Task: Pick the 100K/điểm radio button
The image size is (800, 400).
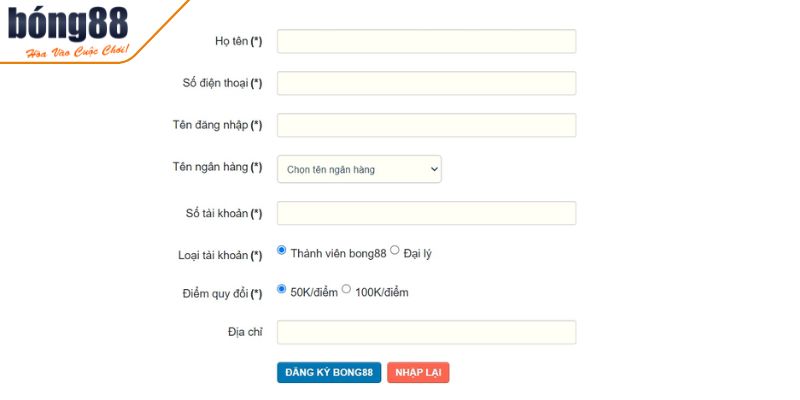Action: (347, 289)
